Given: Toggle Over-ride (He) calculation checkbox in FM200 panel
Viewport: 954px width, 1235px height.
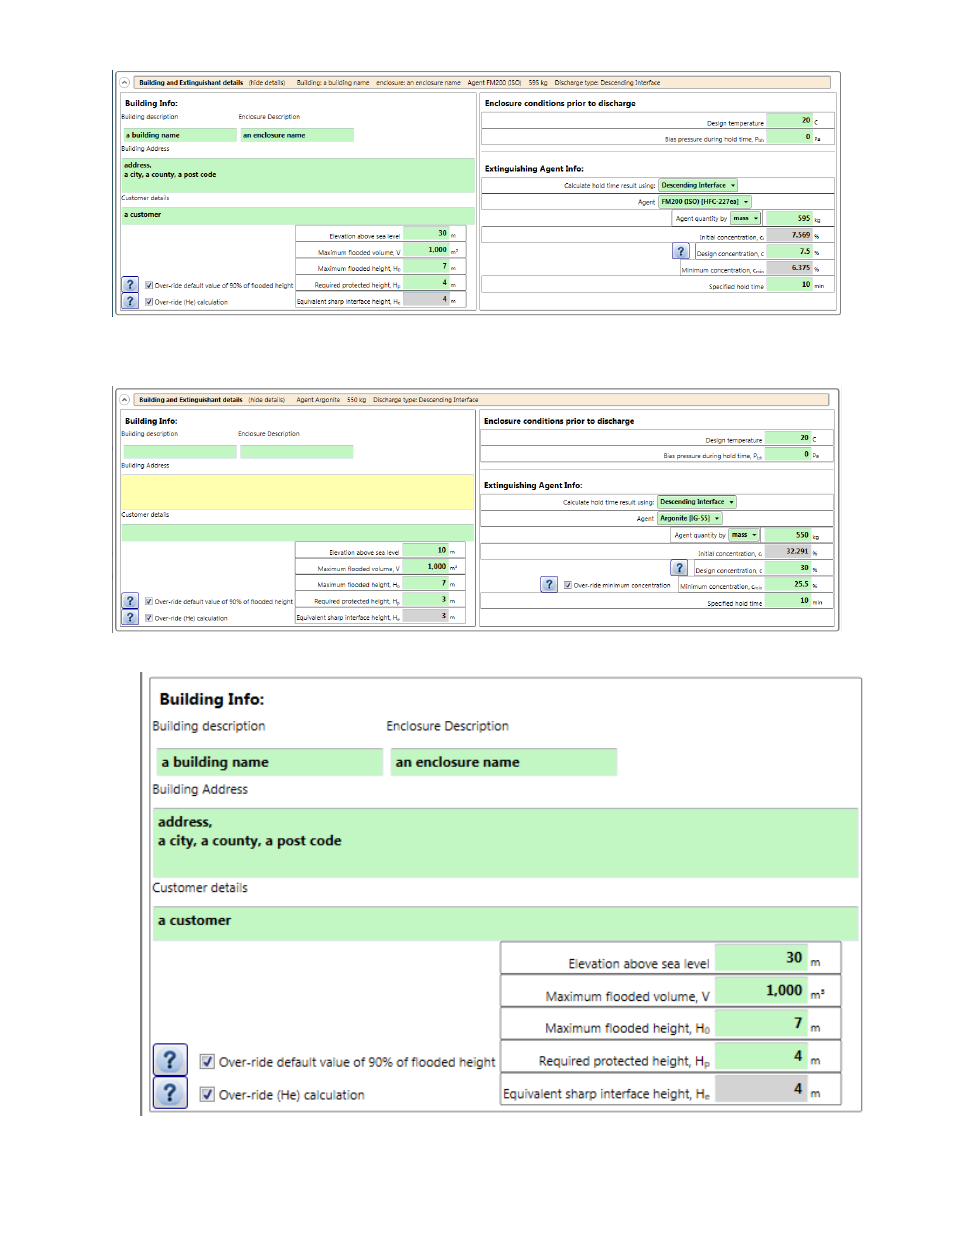Looking at the screenshot, I should pyautogui.click(x=149, y=302).
